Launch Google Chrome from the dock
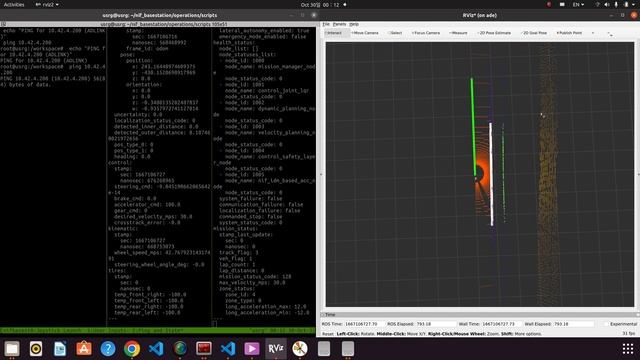 coord(132,349)
